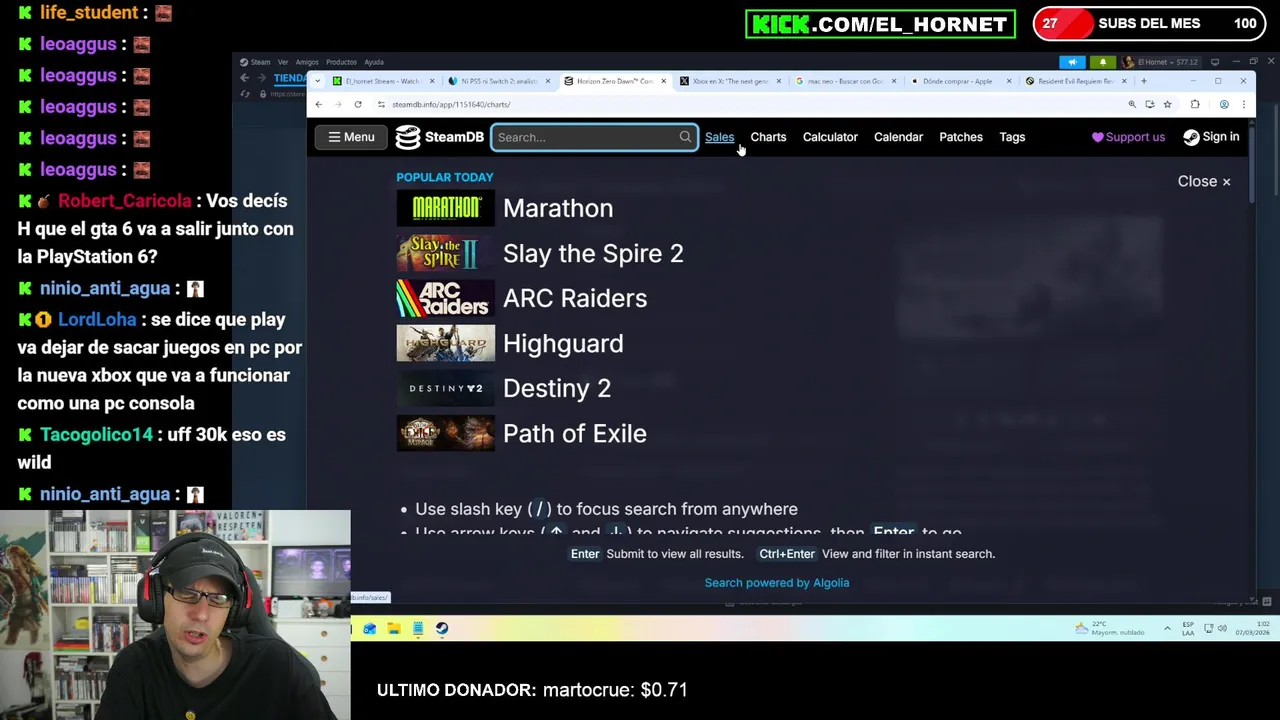Open the taskbar clock and date
The image size is (1280, 720).
[1253, 629]
